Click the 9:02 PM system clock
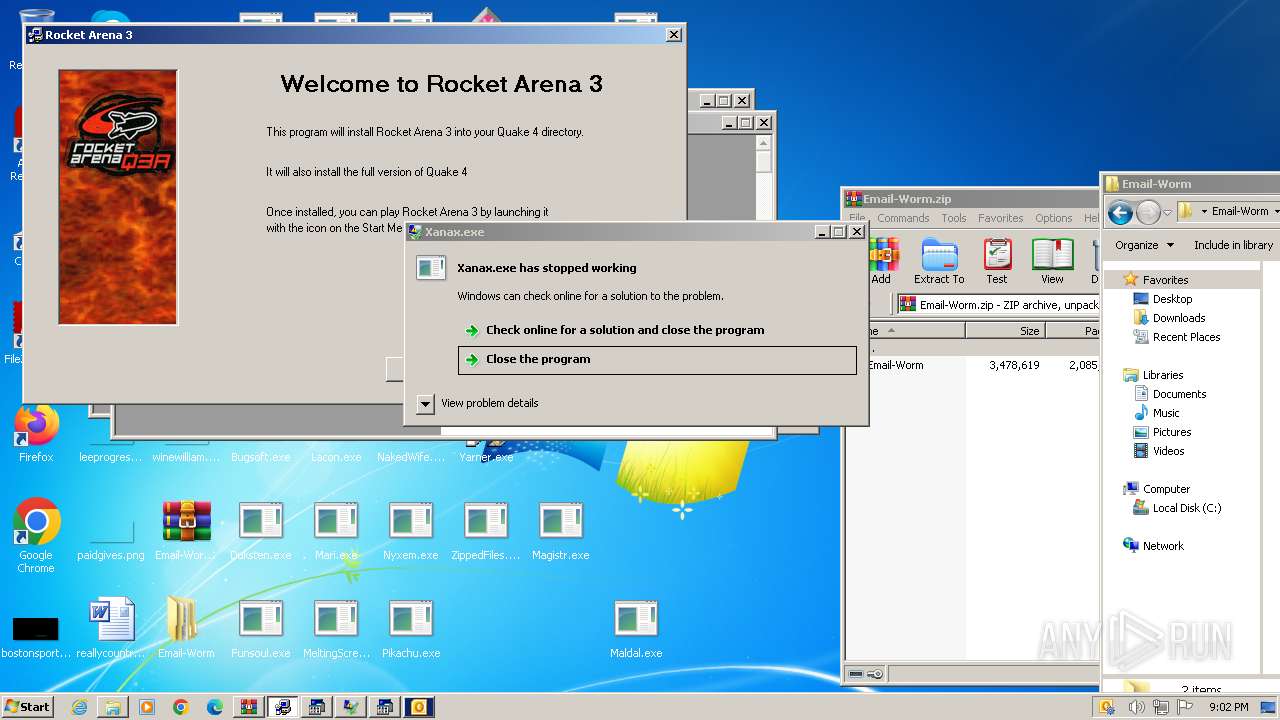 [1228, 707]
